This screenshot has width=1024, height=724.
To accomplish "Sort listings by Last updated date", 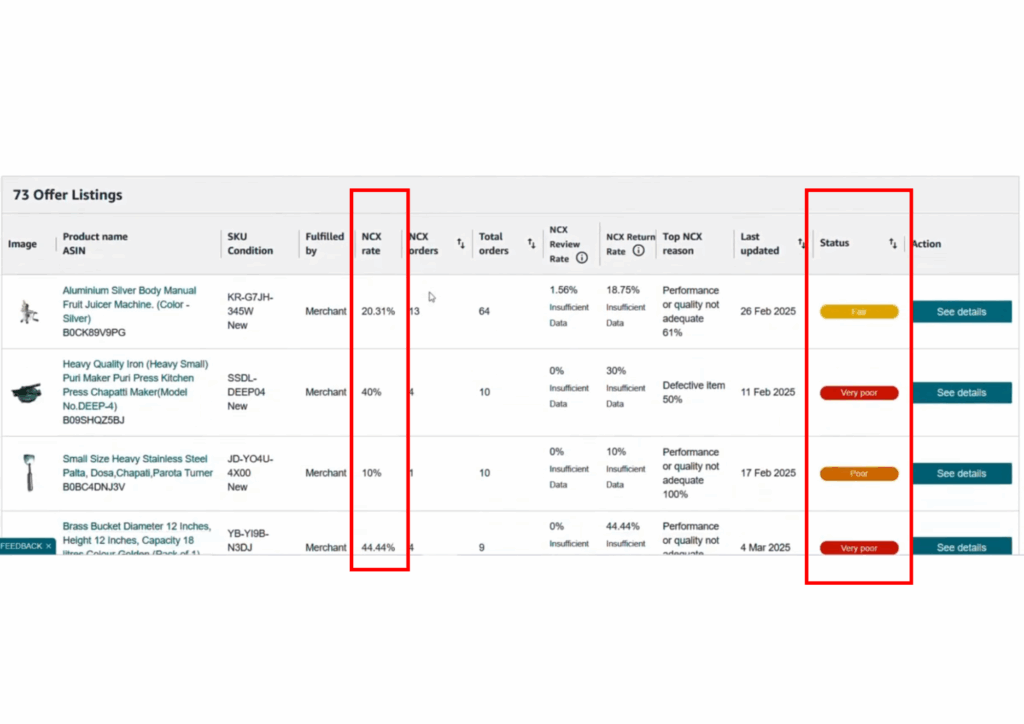I will [801, 243].
